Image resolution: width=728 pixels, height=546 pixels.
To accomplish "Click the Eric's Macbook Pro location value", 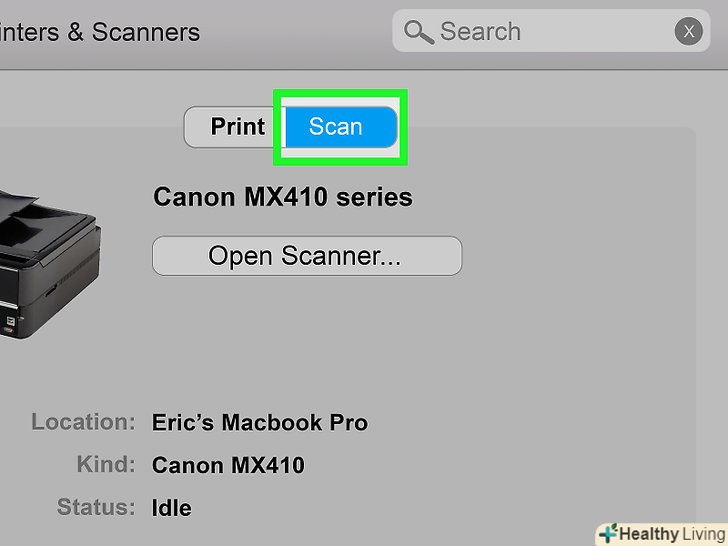I will 259,422.
